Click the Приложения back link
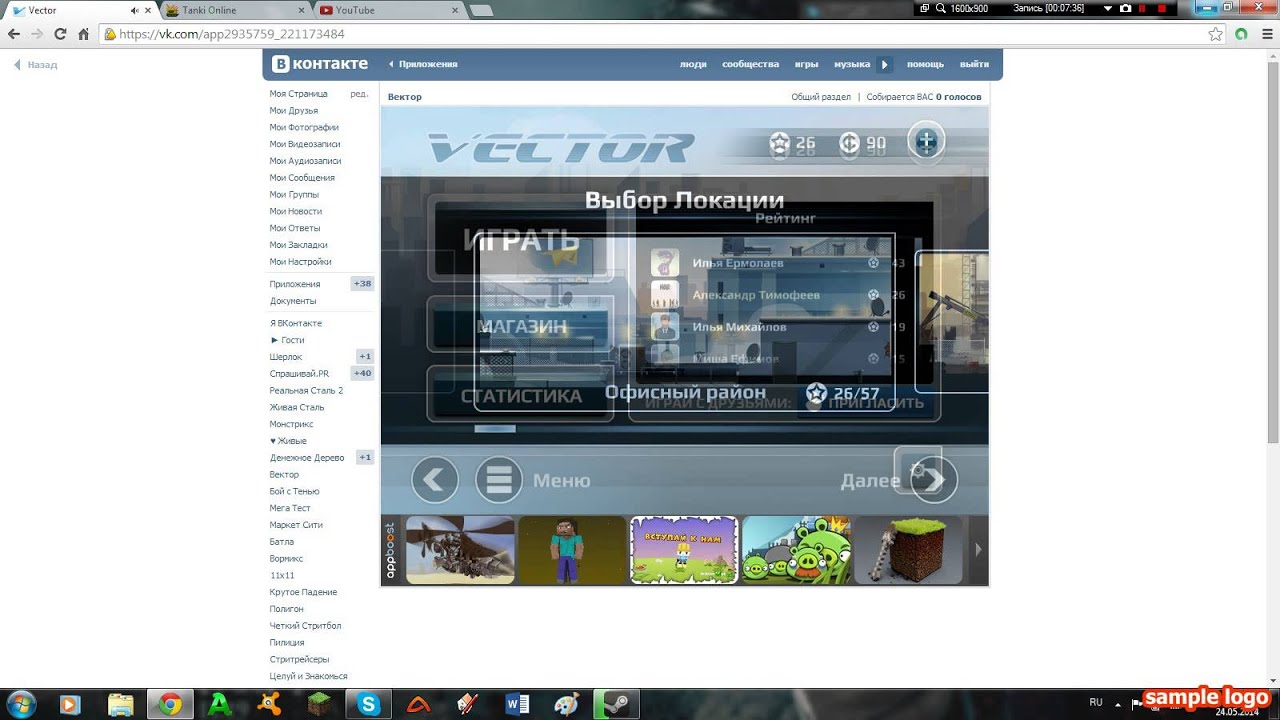This screenshot has height=720, width=1280. pyautogui.click(x=423, y=64)
